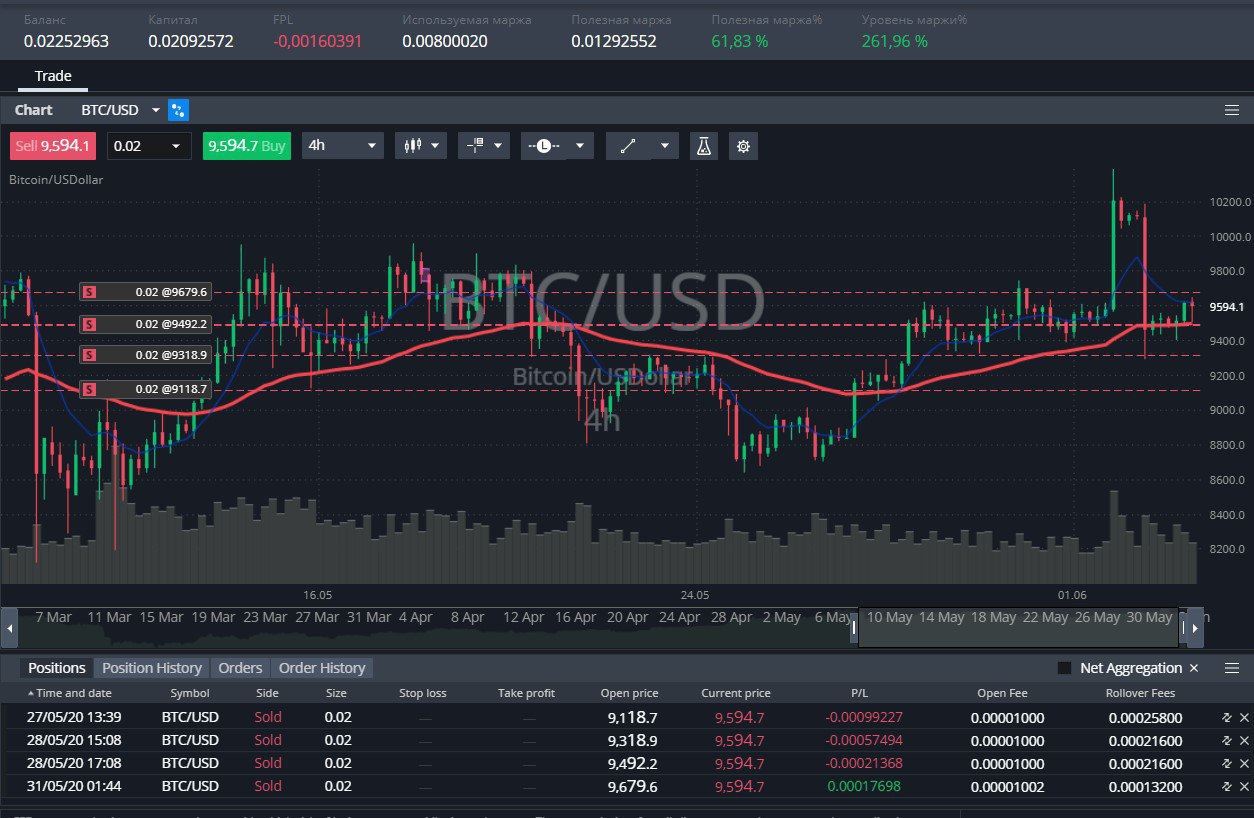Click the FPL value -0,00160391
Image resolution: width=1254 pixels, height=818 pixels.
(318, 41)
